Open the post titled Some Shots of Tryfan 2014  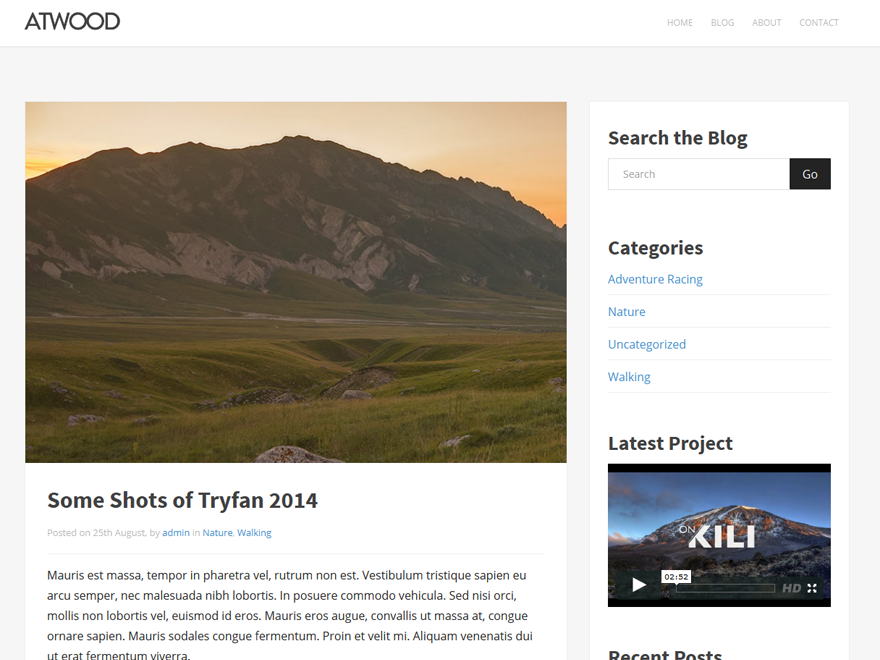coord(182,500)
